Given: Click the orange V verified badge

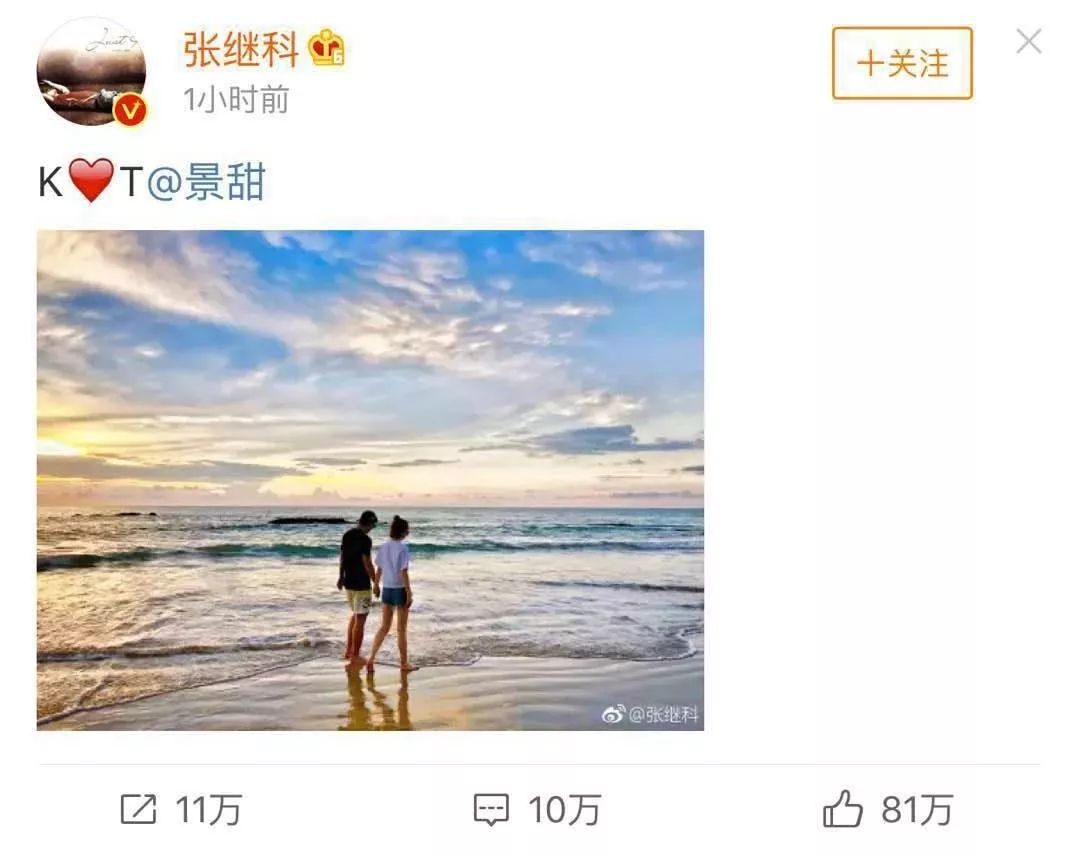Looking at the screenshot, I should pyautogui.click(x=130, y=110).
